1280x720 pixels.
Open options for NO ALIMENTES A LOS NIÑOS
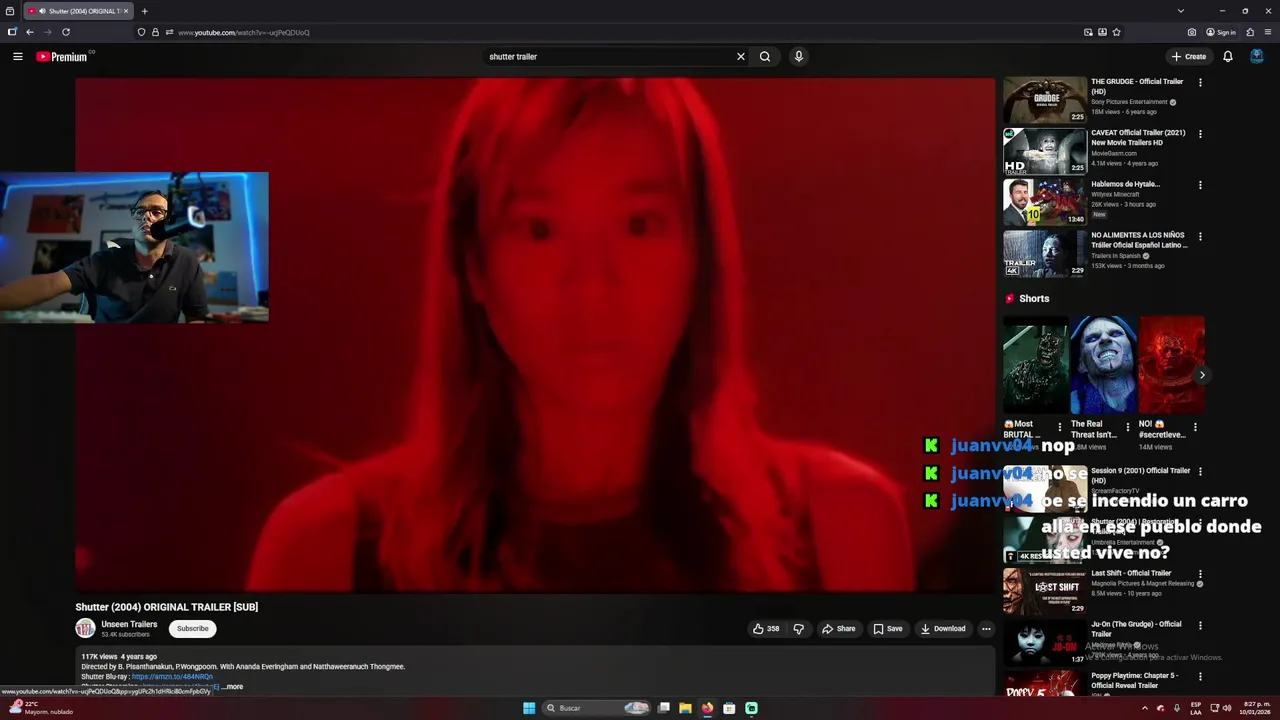1200,237
